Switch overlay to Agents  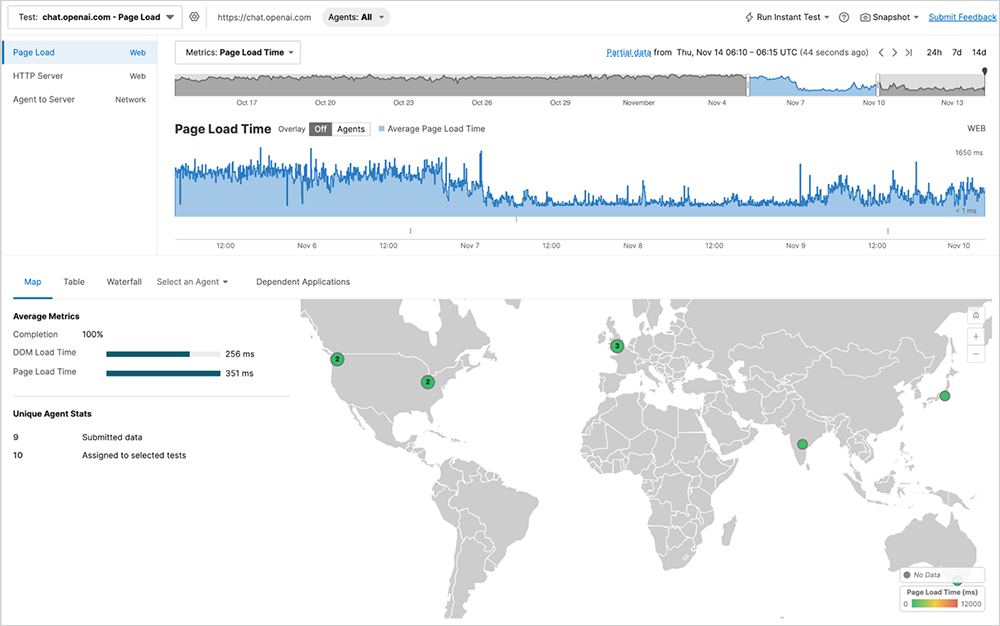(350, 129)
